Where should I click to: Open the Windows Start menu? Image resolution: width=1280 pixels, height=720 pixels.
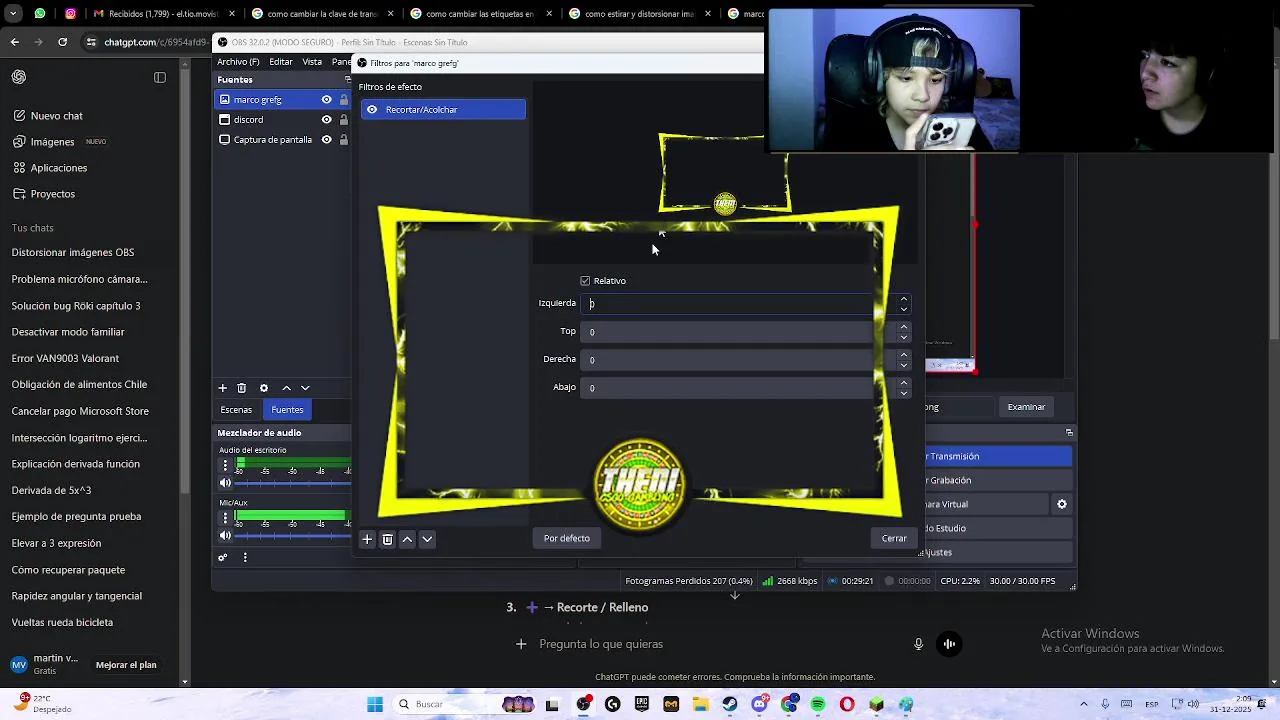pos(375,704)
